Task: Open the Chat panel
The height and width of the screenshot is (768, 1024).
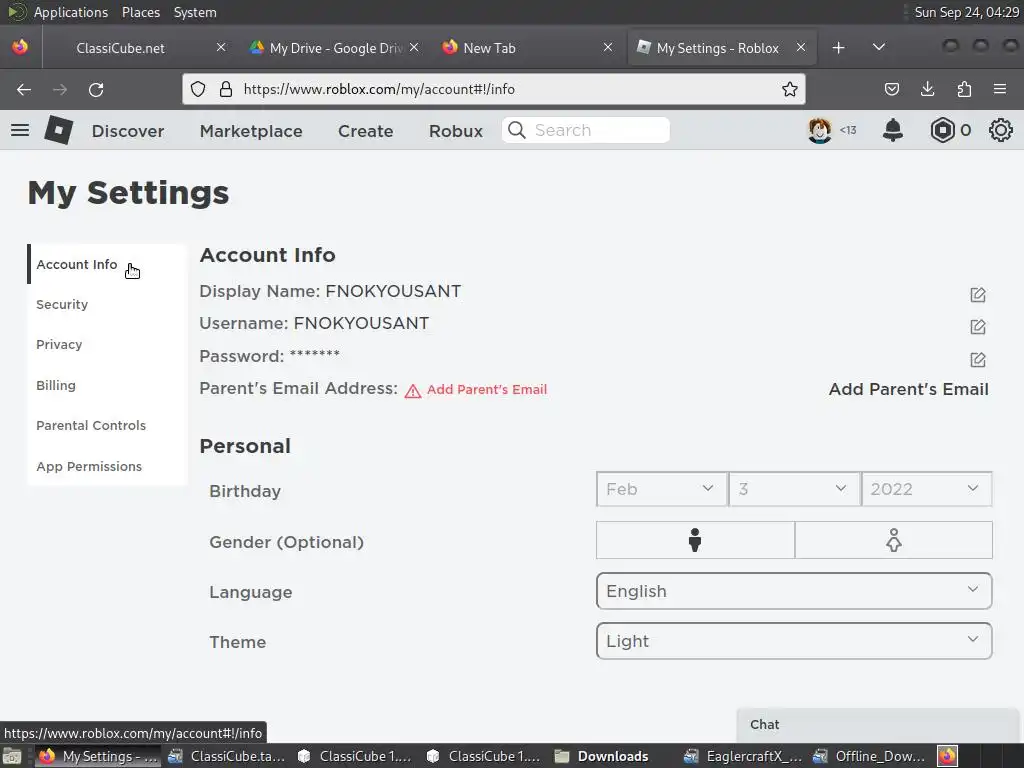Action: [x=877, y=725]
